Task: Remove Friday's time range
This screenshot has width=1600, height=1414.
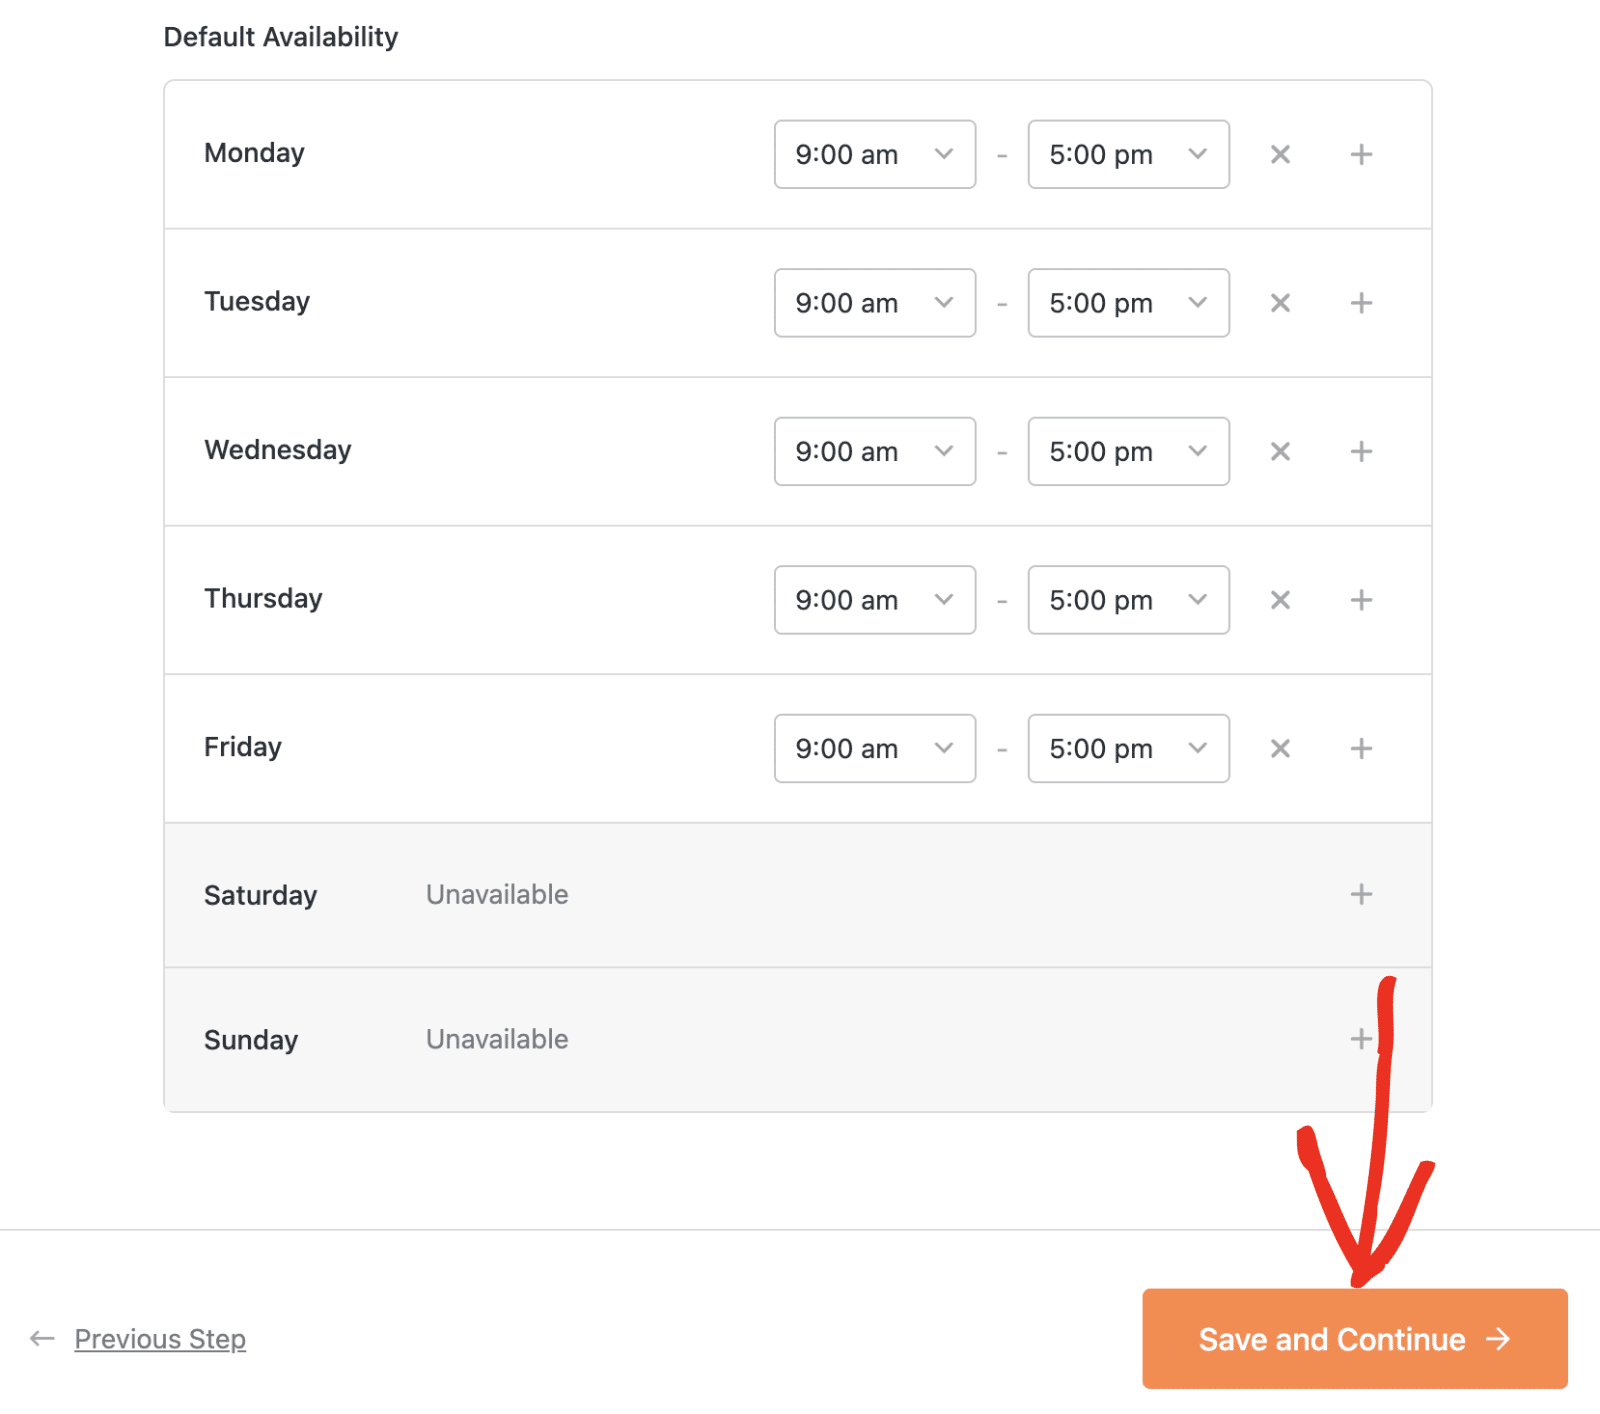Action: click(x=1280, y=748)
